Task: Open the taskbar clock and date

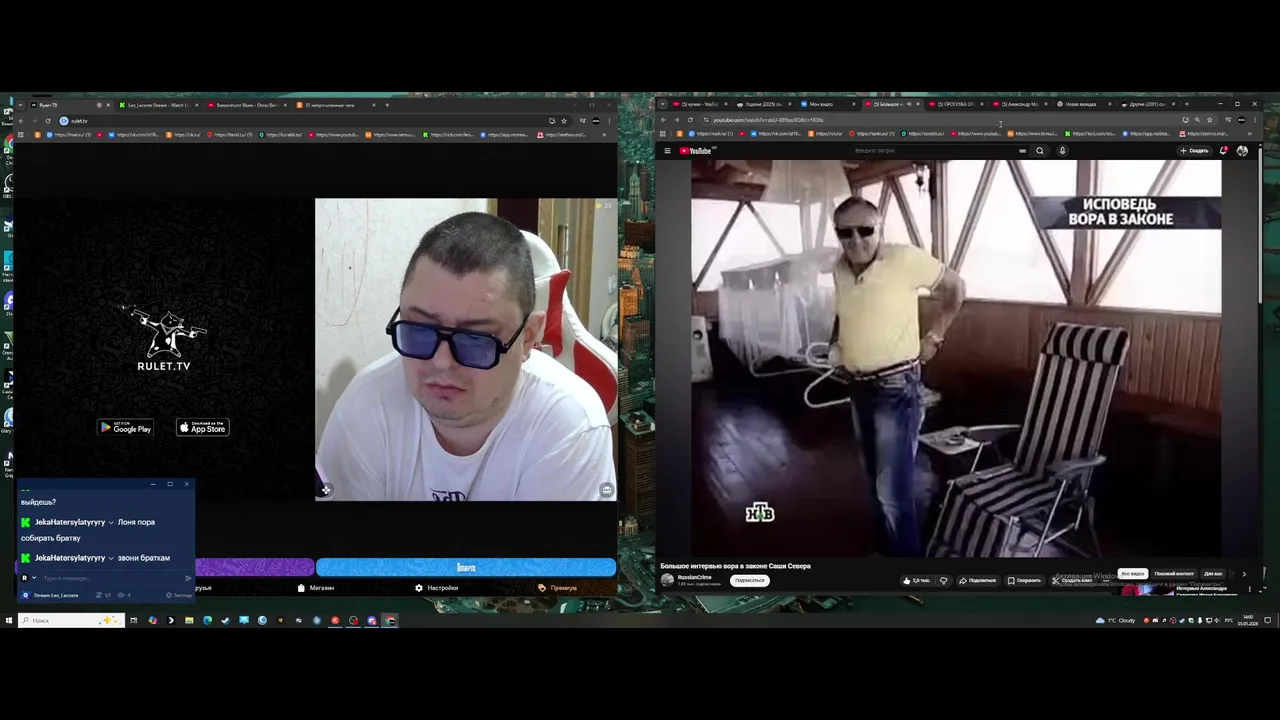Action: (1248, 620)
